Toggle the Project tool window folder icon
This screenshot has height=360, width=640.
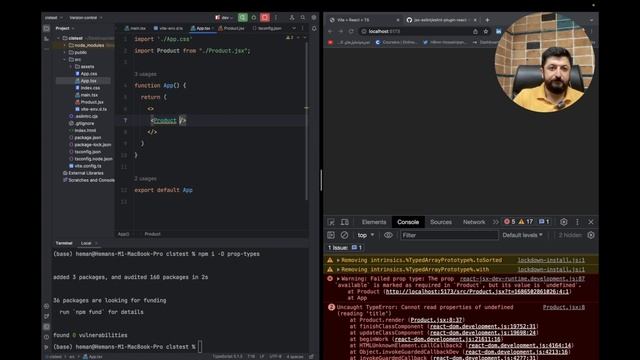tap(46, 29)
